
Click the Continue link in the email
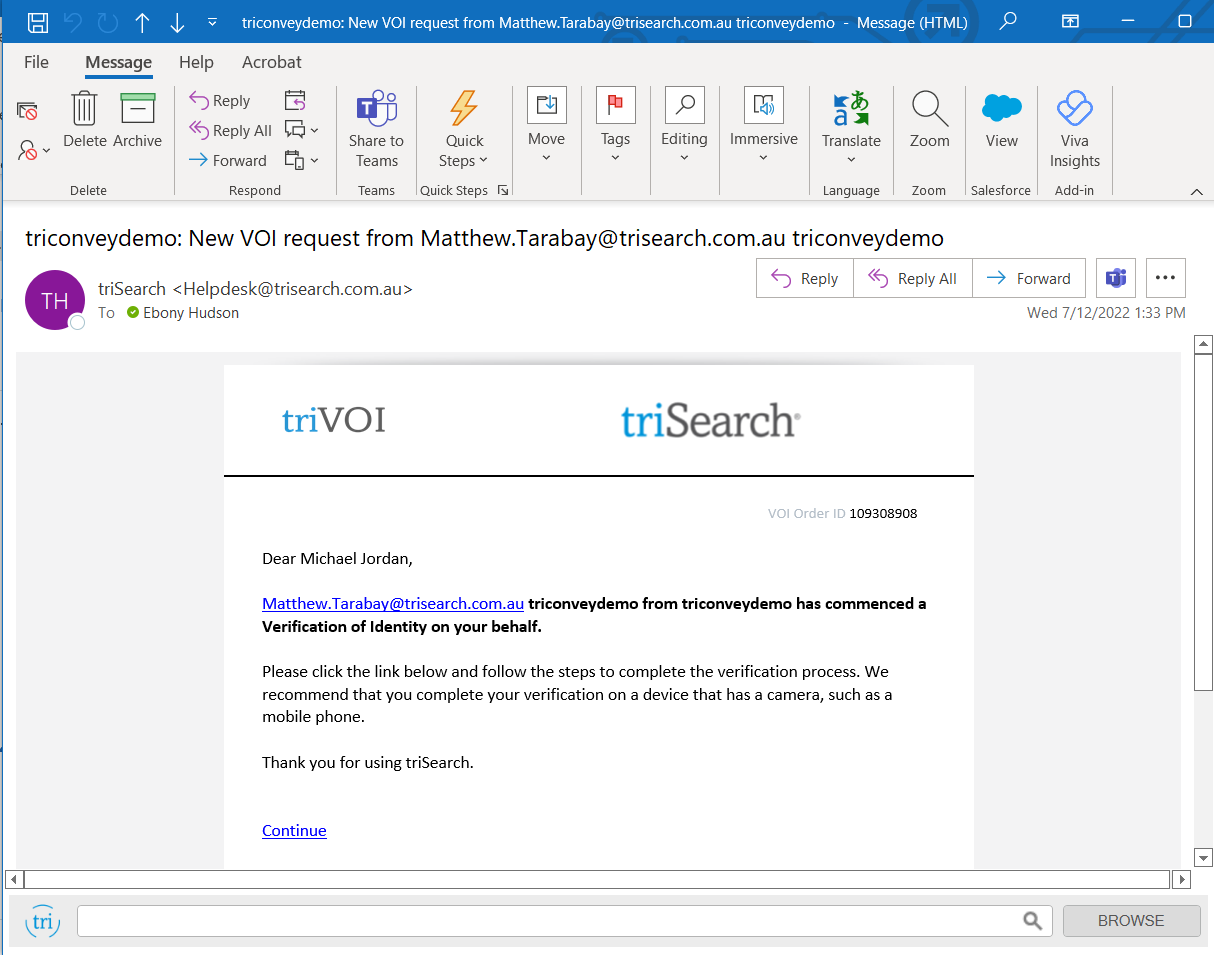pyautogui.click(x=293, y=830)
